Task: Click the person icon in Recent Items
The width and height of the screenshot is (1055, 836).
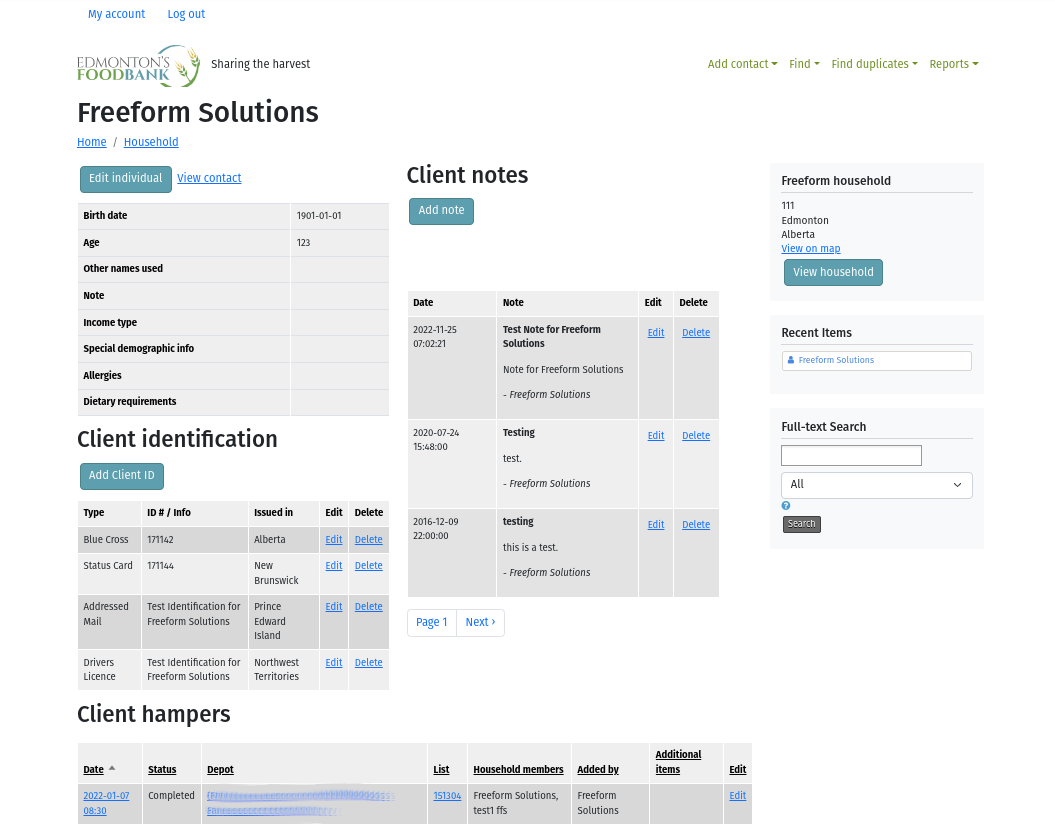Action: [x=791, y=360]
